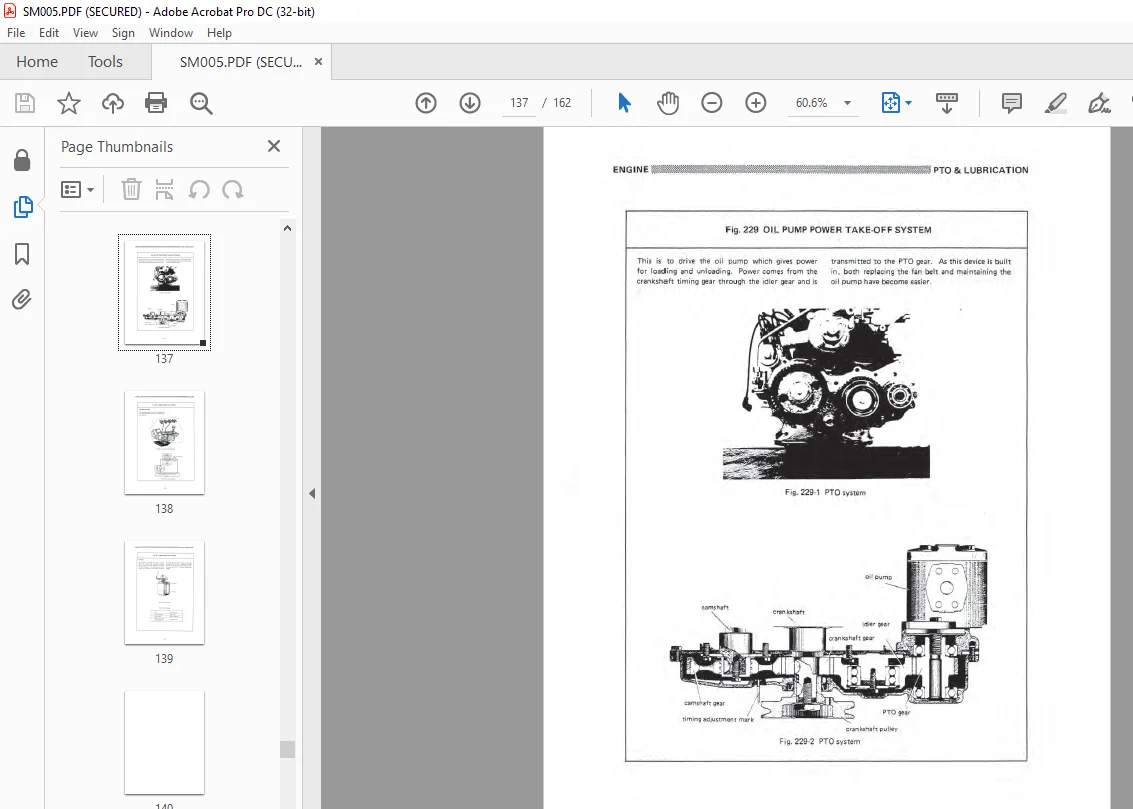This screenshot has height=809, width=1133.
Task: Select page 138 thumbnail
Action: 164,443
